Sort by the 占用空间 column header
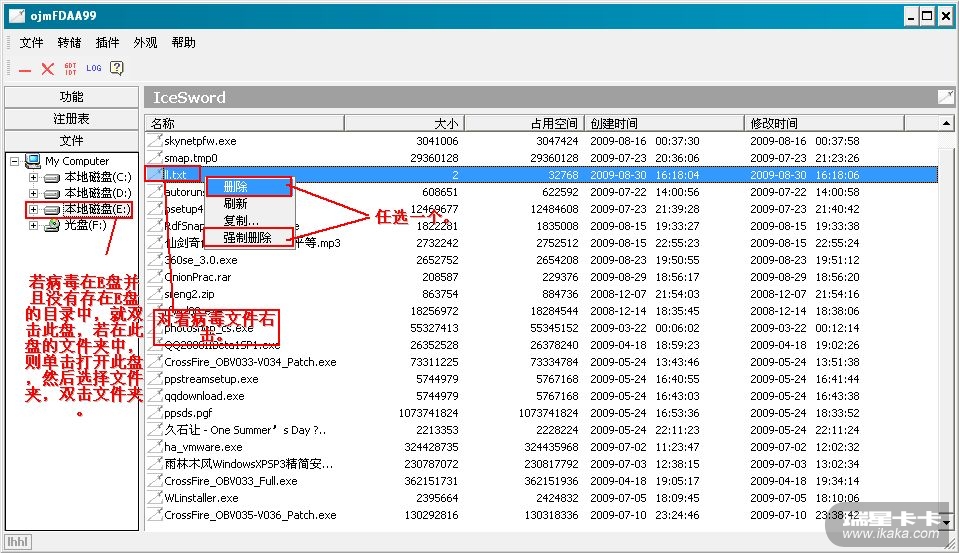Screen dimensions: 959x553 tap(524, 124)
